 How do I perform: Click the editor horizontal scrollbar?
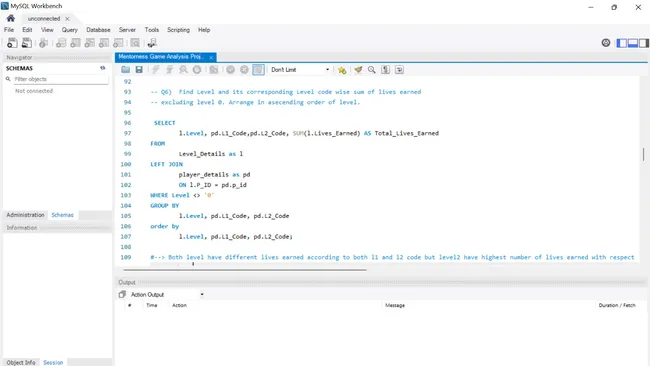point(245,270)
